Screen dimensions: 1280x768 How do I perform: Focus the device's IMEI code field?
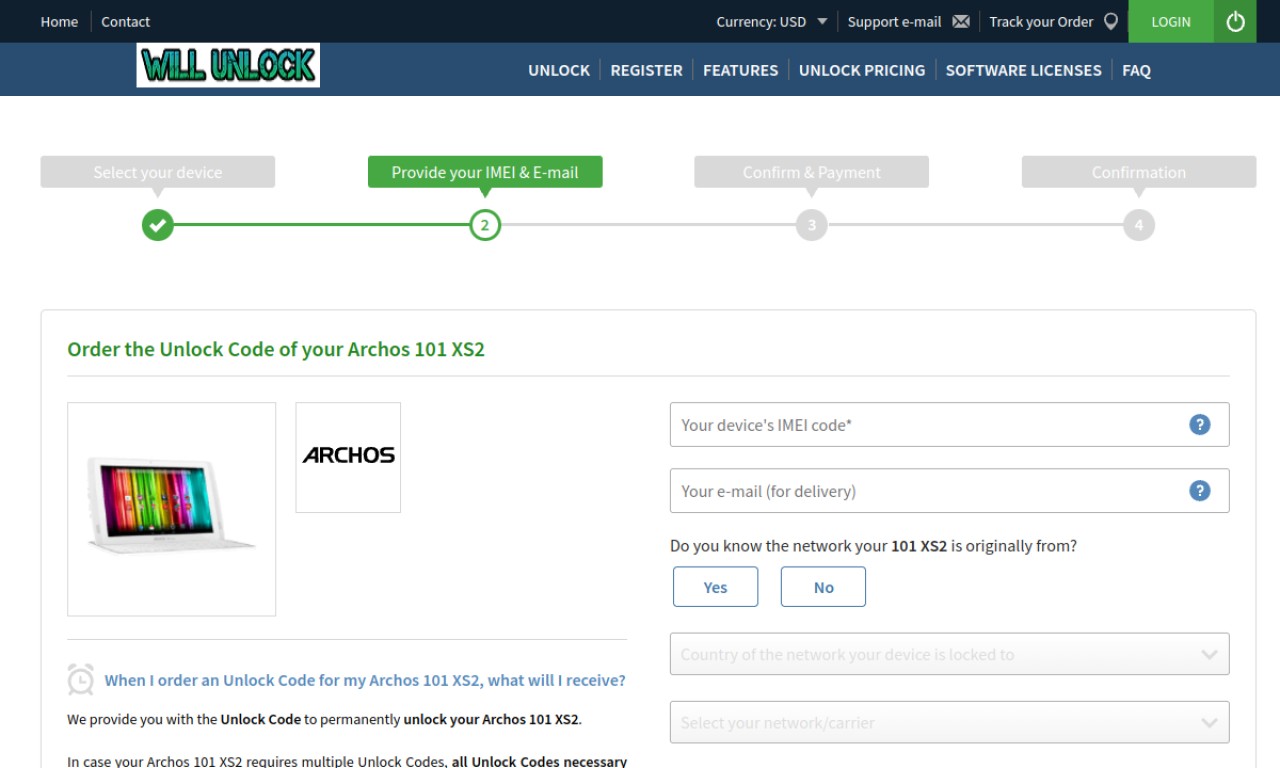(949, 424)
